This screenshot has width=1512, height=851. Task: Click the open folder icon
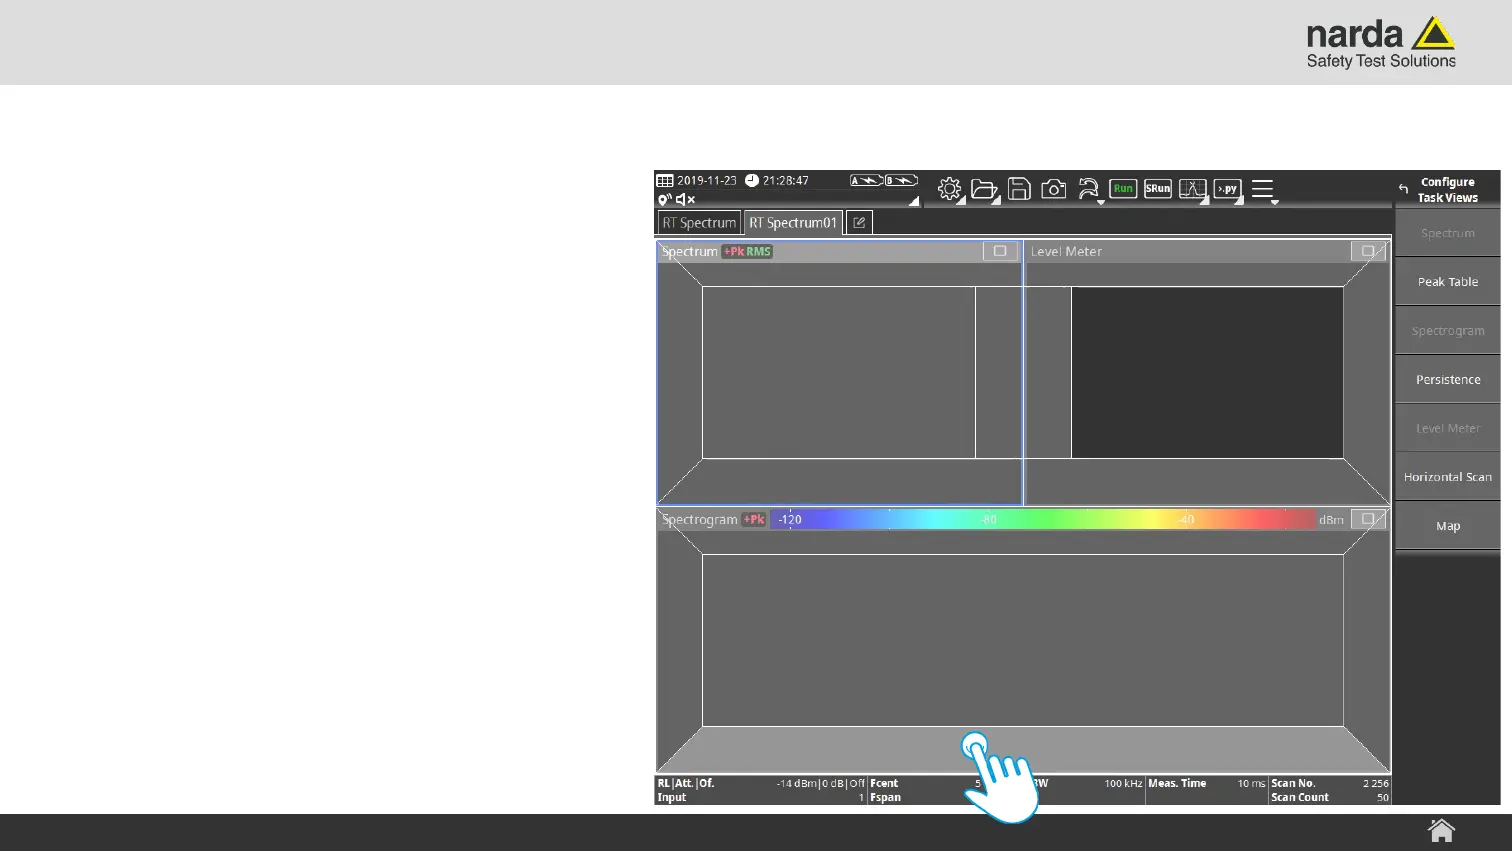click(984, 189)
